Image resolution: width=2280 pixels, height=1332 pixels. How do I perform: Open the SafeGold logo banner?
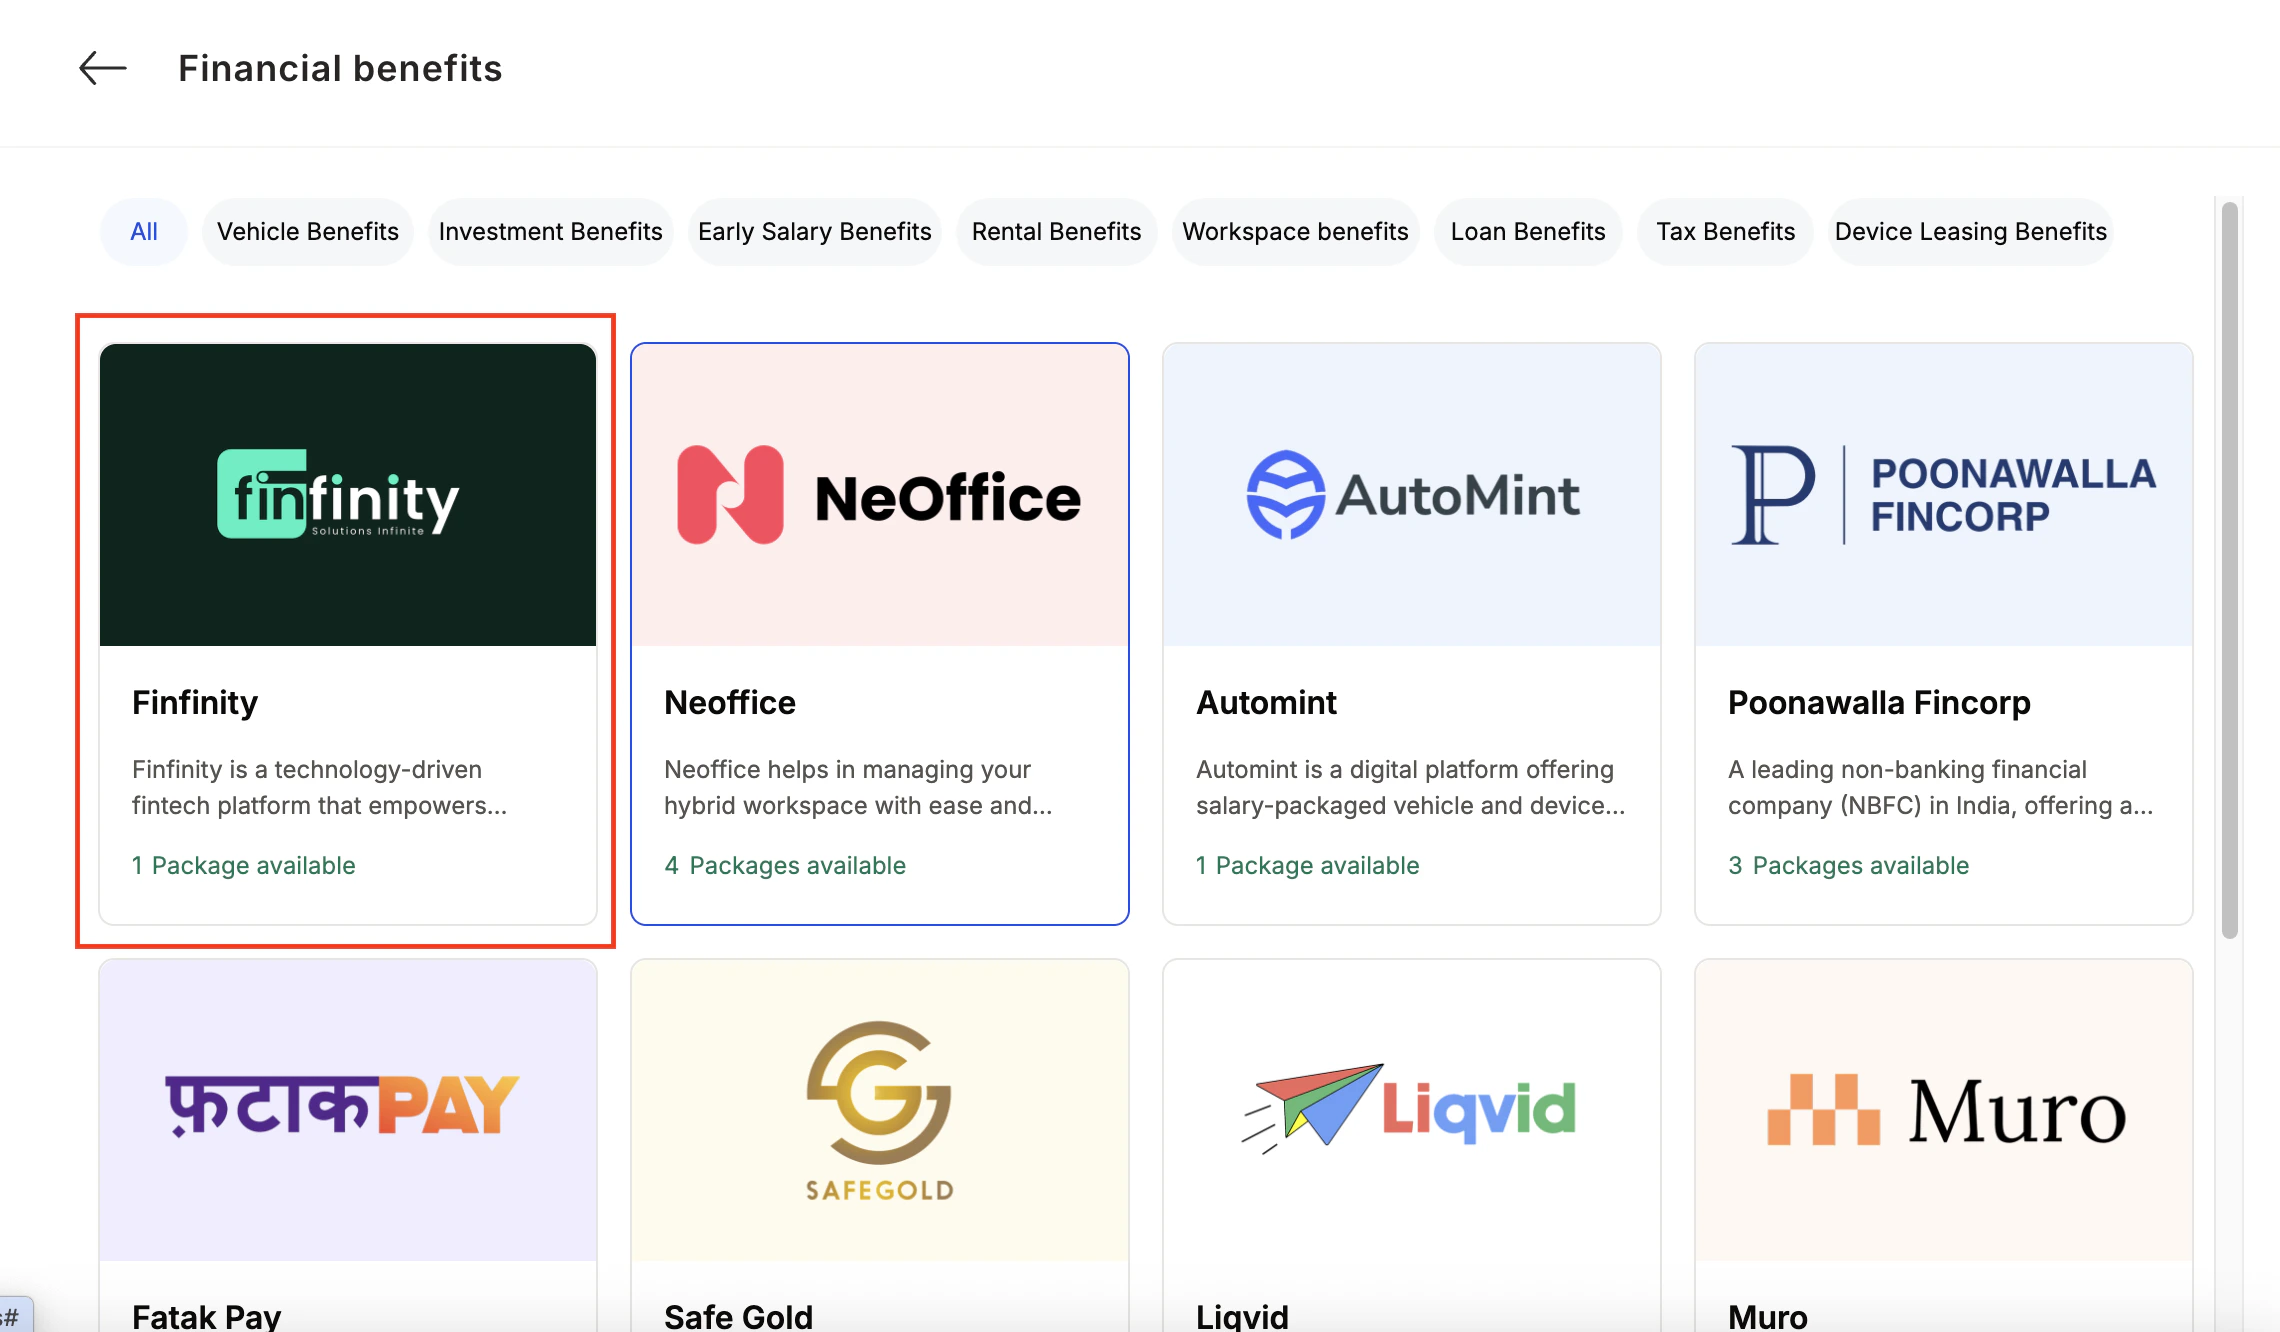click(x=880, y=1110)
